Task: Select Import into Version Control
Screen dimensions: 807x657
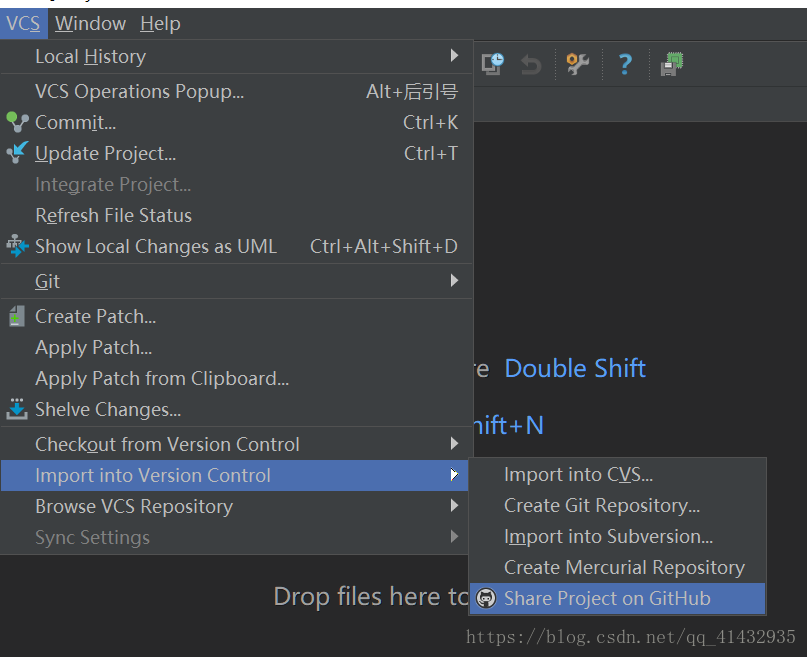Action: tap(234, 475)
